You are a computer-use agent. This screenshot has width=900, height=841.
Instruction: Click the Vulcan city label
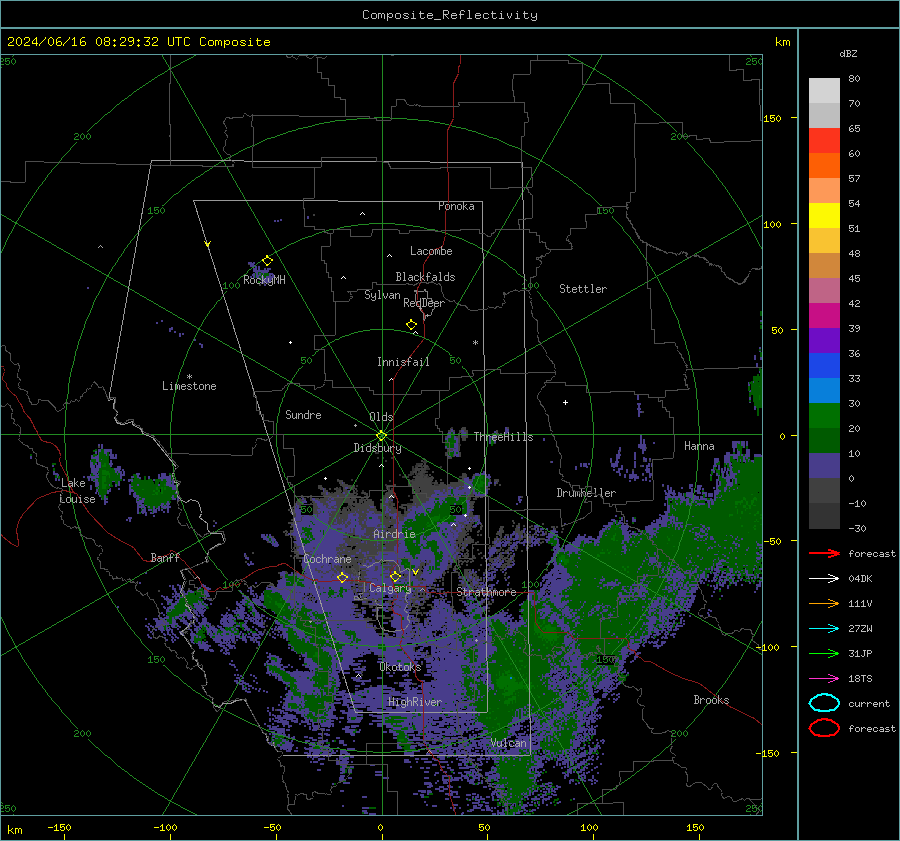click(x=508, y=743)
